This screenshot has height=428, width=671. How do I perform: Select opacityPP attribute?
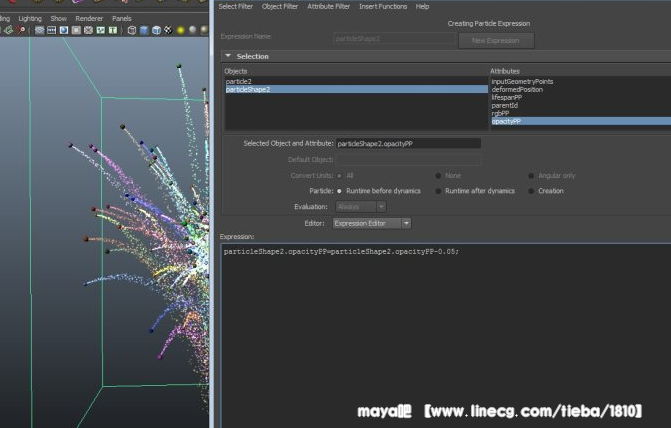coord(581,122)
